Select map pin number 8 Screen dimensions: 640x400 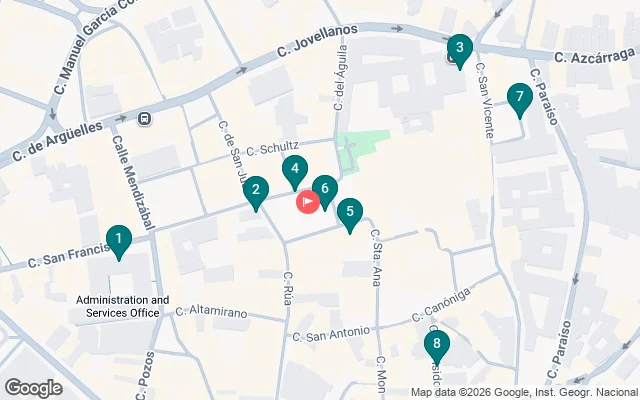click(437, 348)
